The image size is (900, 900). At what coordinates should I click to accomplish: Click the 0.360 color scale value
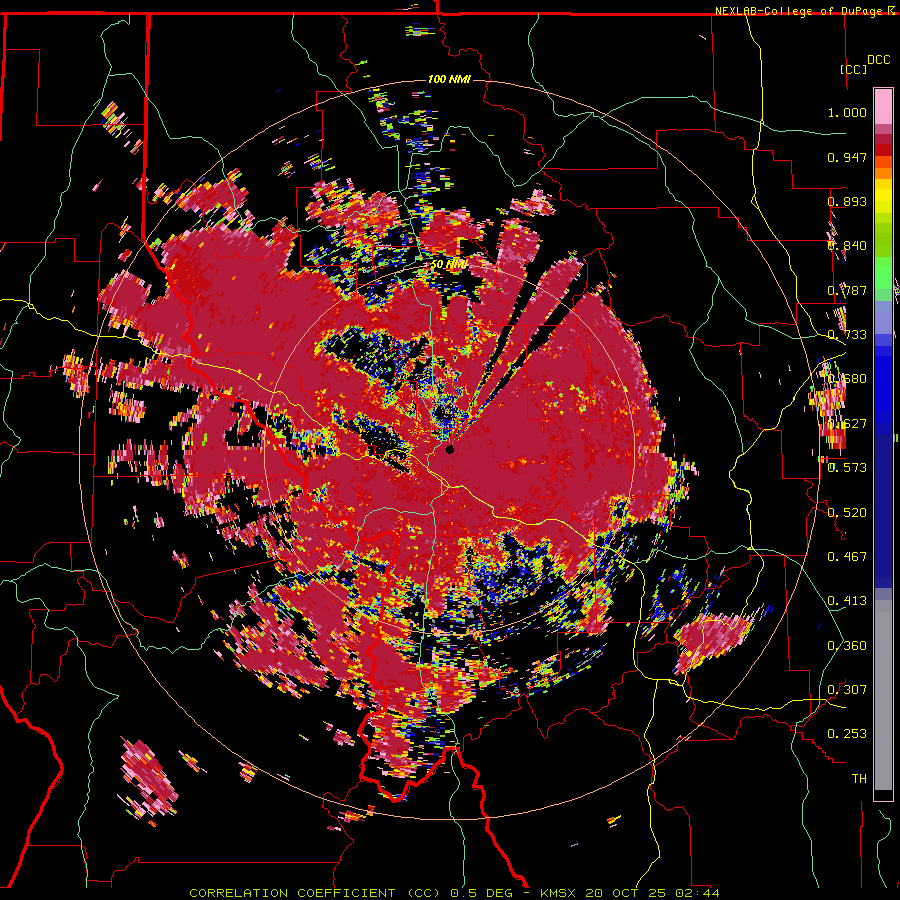847,646
